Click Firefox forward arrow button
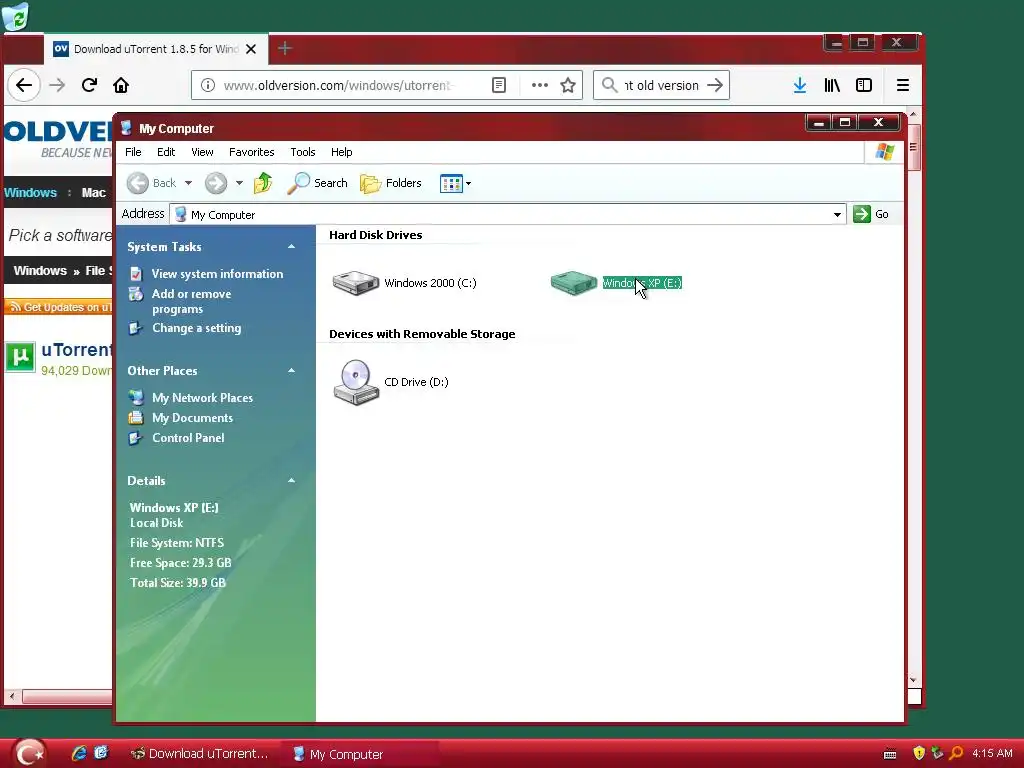1024x768 pixels. [x=57, y=86]
